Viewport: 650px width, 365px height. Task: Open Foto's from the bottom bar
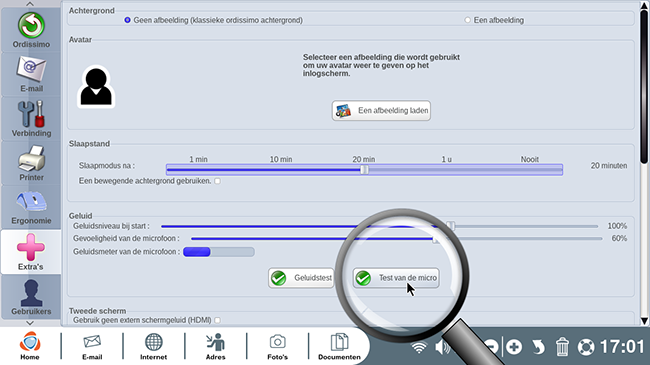pos(277,346)
